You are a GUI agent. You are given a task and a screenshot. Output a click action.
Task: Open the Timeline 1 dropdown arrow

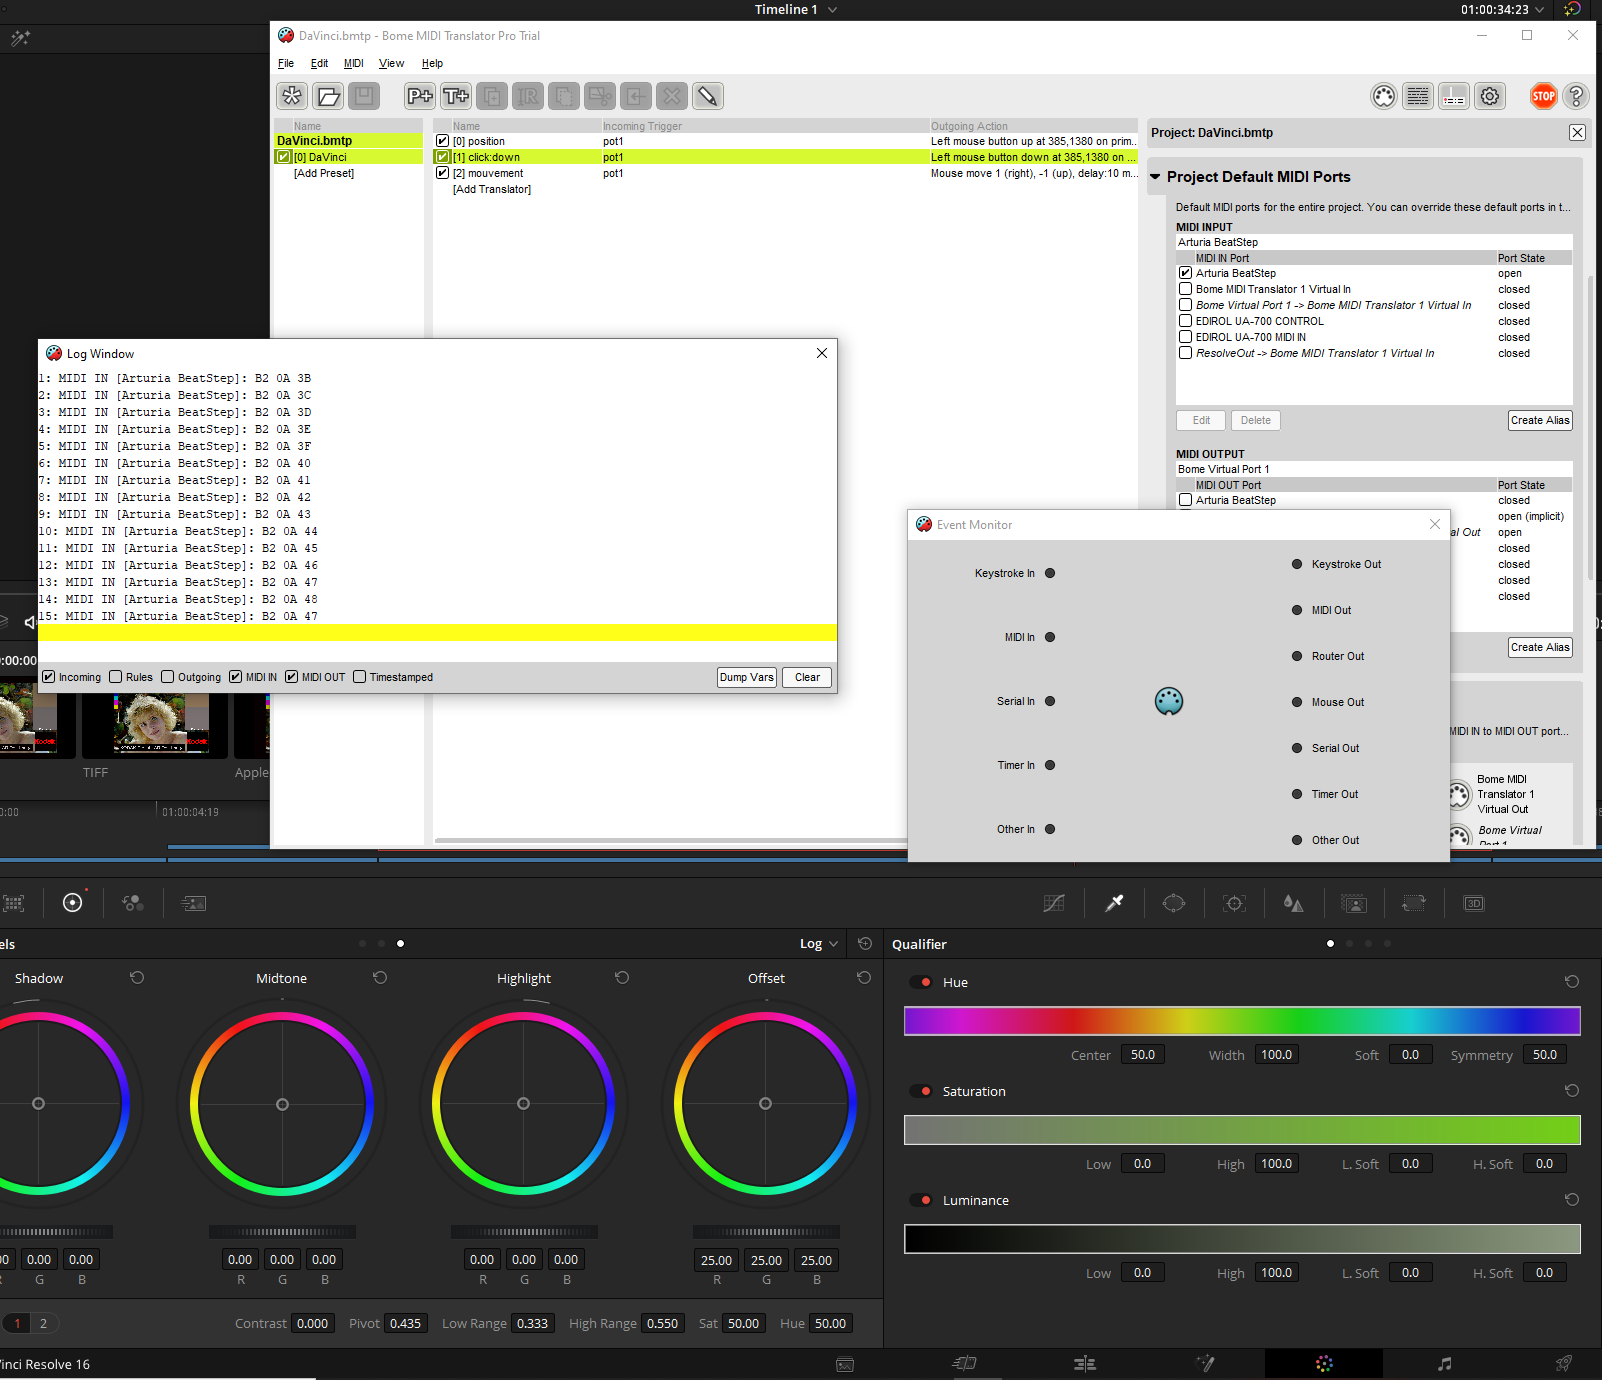(832, 10)
